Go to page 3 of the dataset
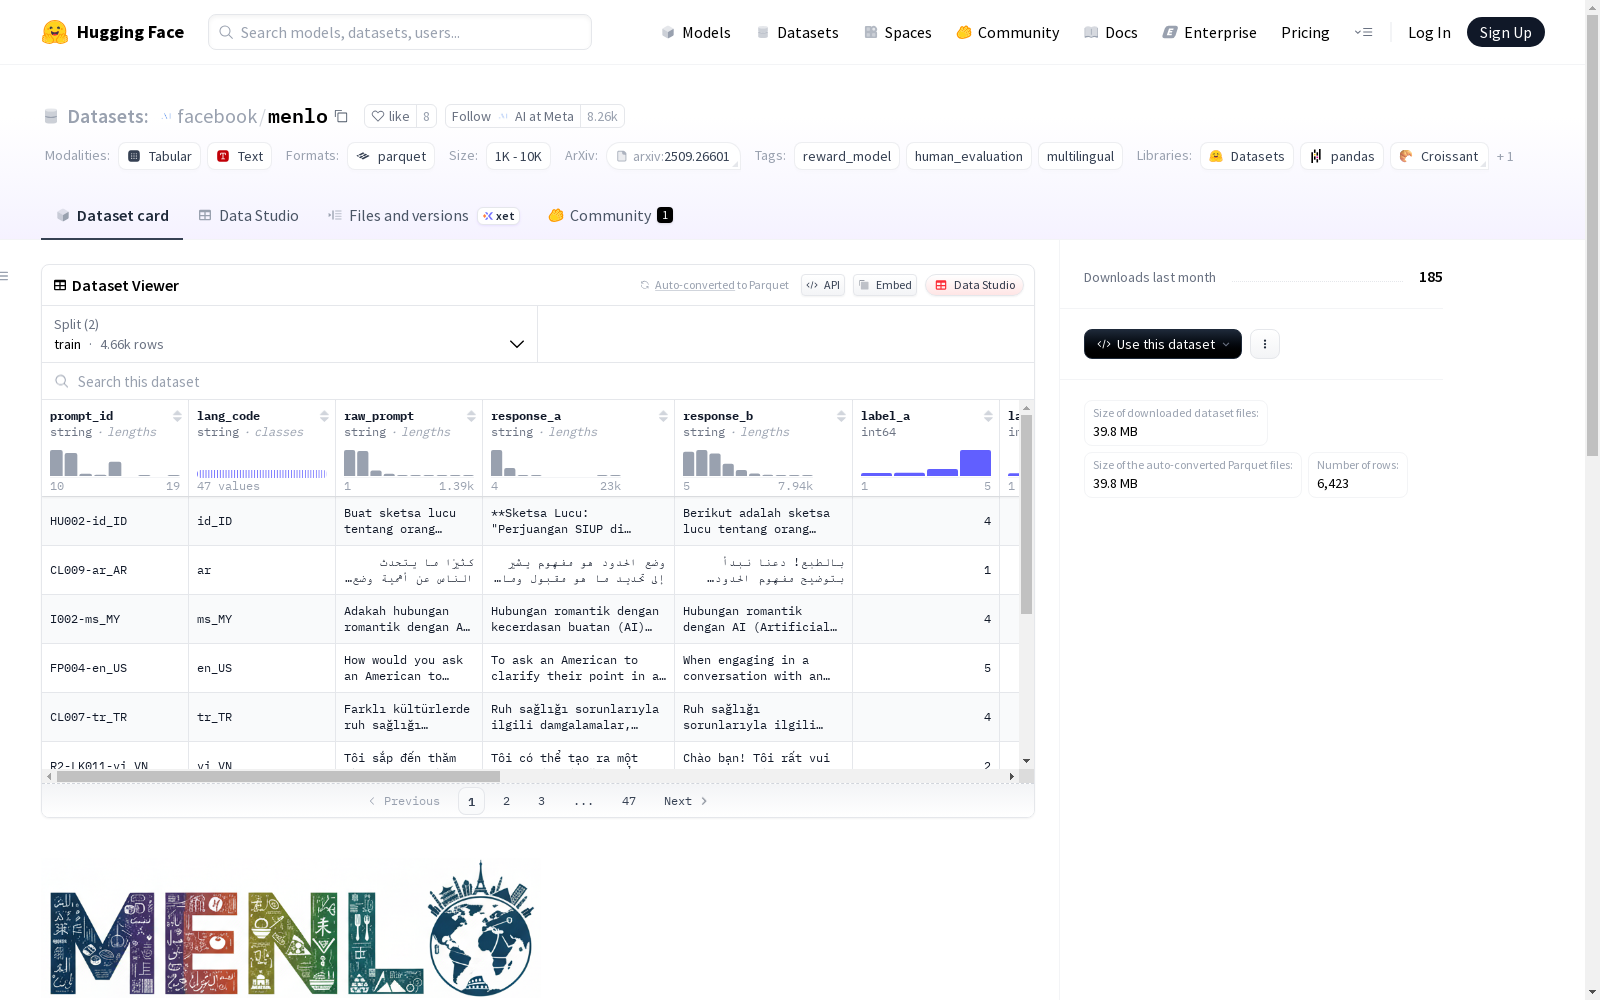Screen dimensions: 1600x1000 pos(542,801)
